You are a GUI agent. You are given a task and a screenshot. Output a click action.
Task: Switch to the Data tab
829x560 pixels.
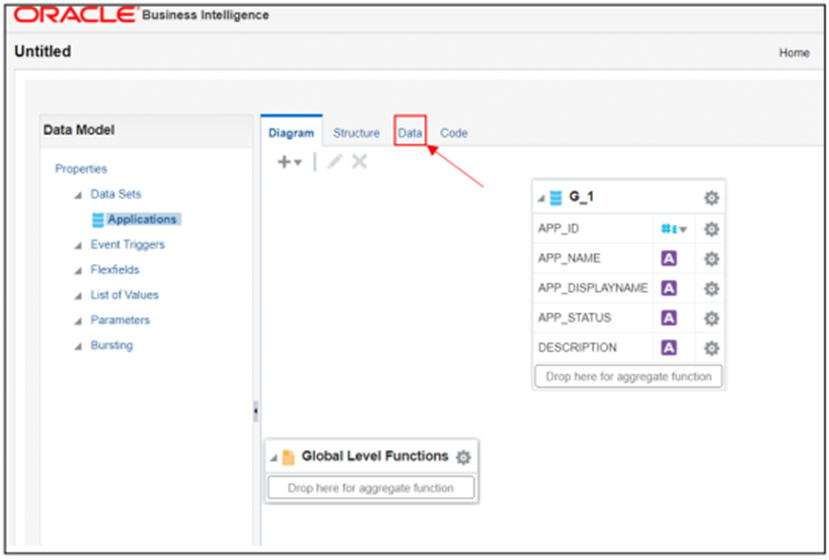410,133
